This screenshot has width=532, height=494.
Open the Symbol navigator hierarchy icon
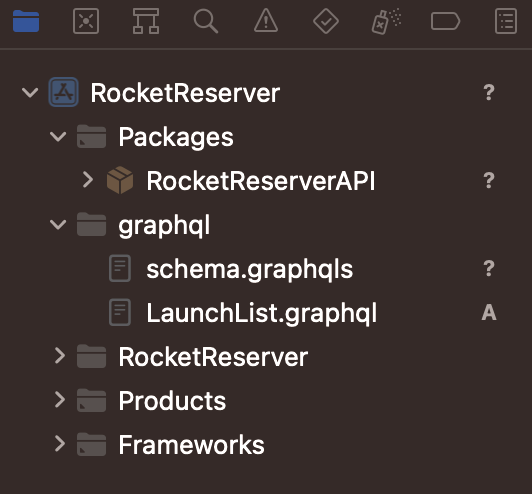[x=146, y=21]
